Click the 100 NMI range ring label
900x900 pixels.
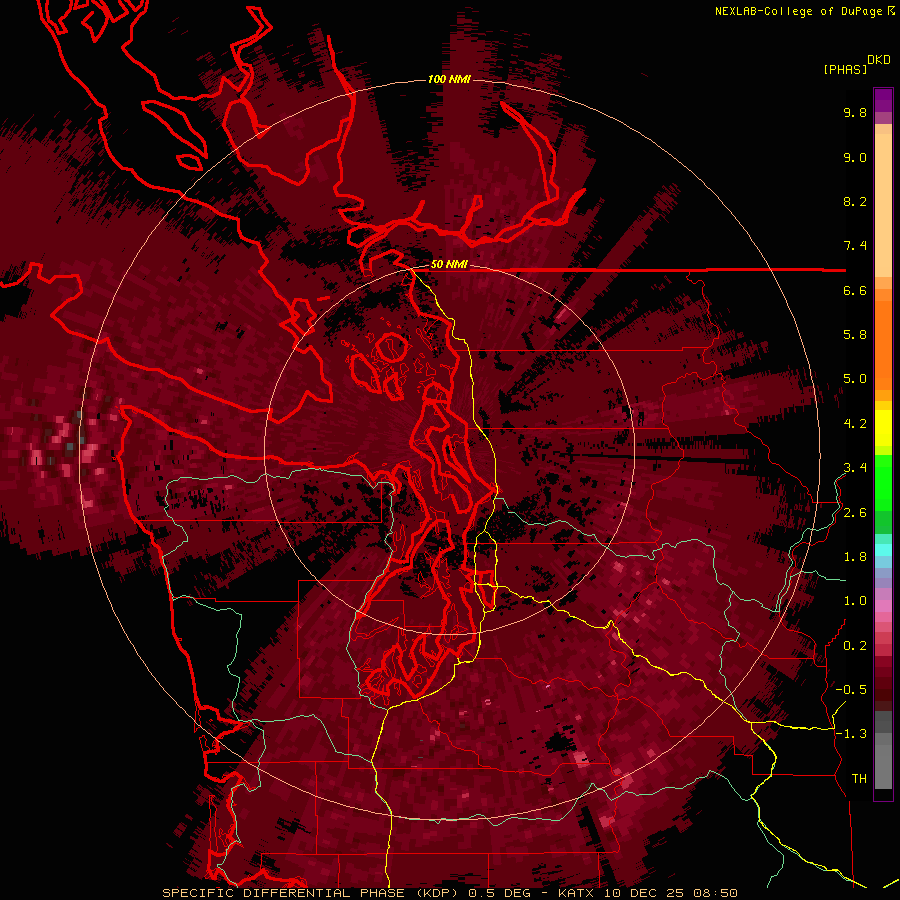click(449, 79)
